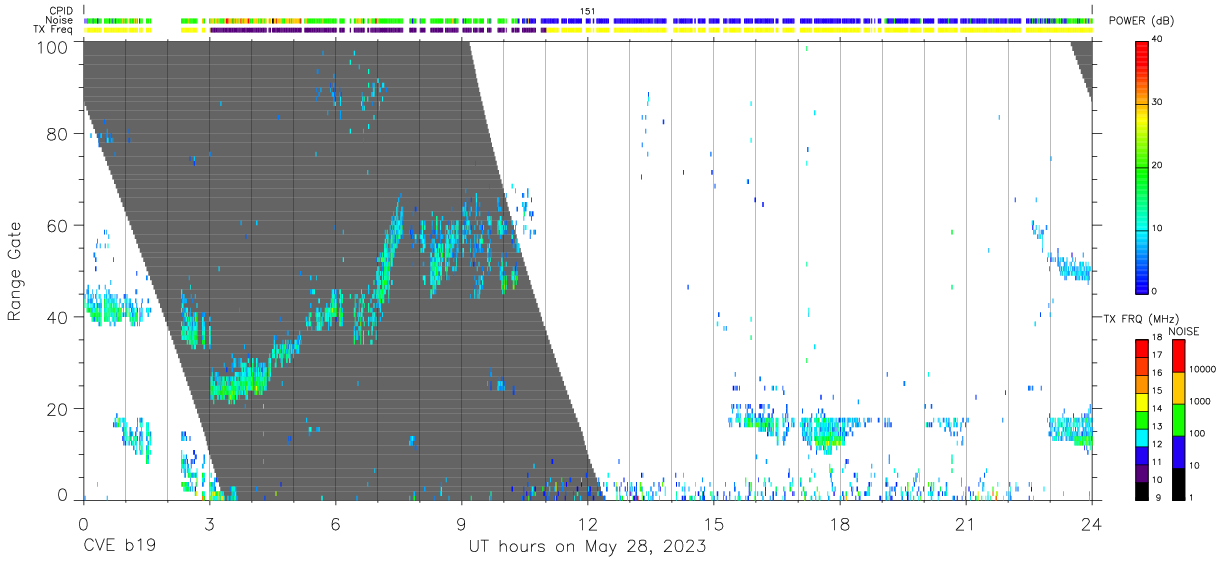Click the CVE b19 radar beam label

pos(119,547)
